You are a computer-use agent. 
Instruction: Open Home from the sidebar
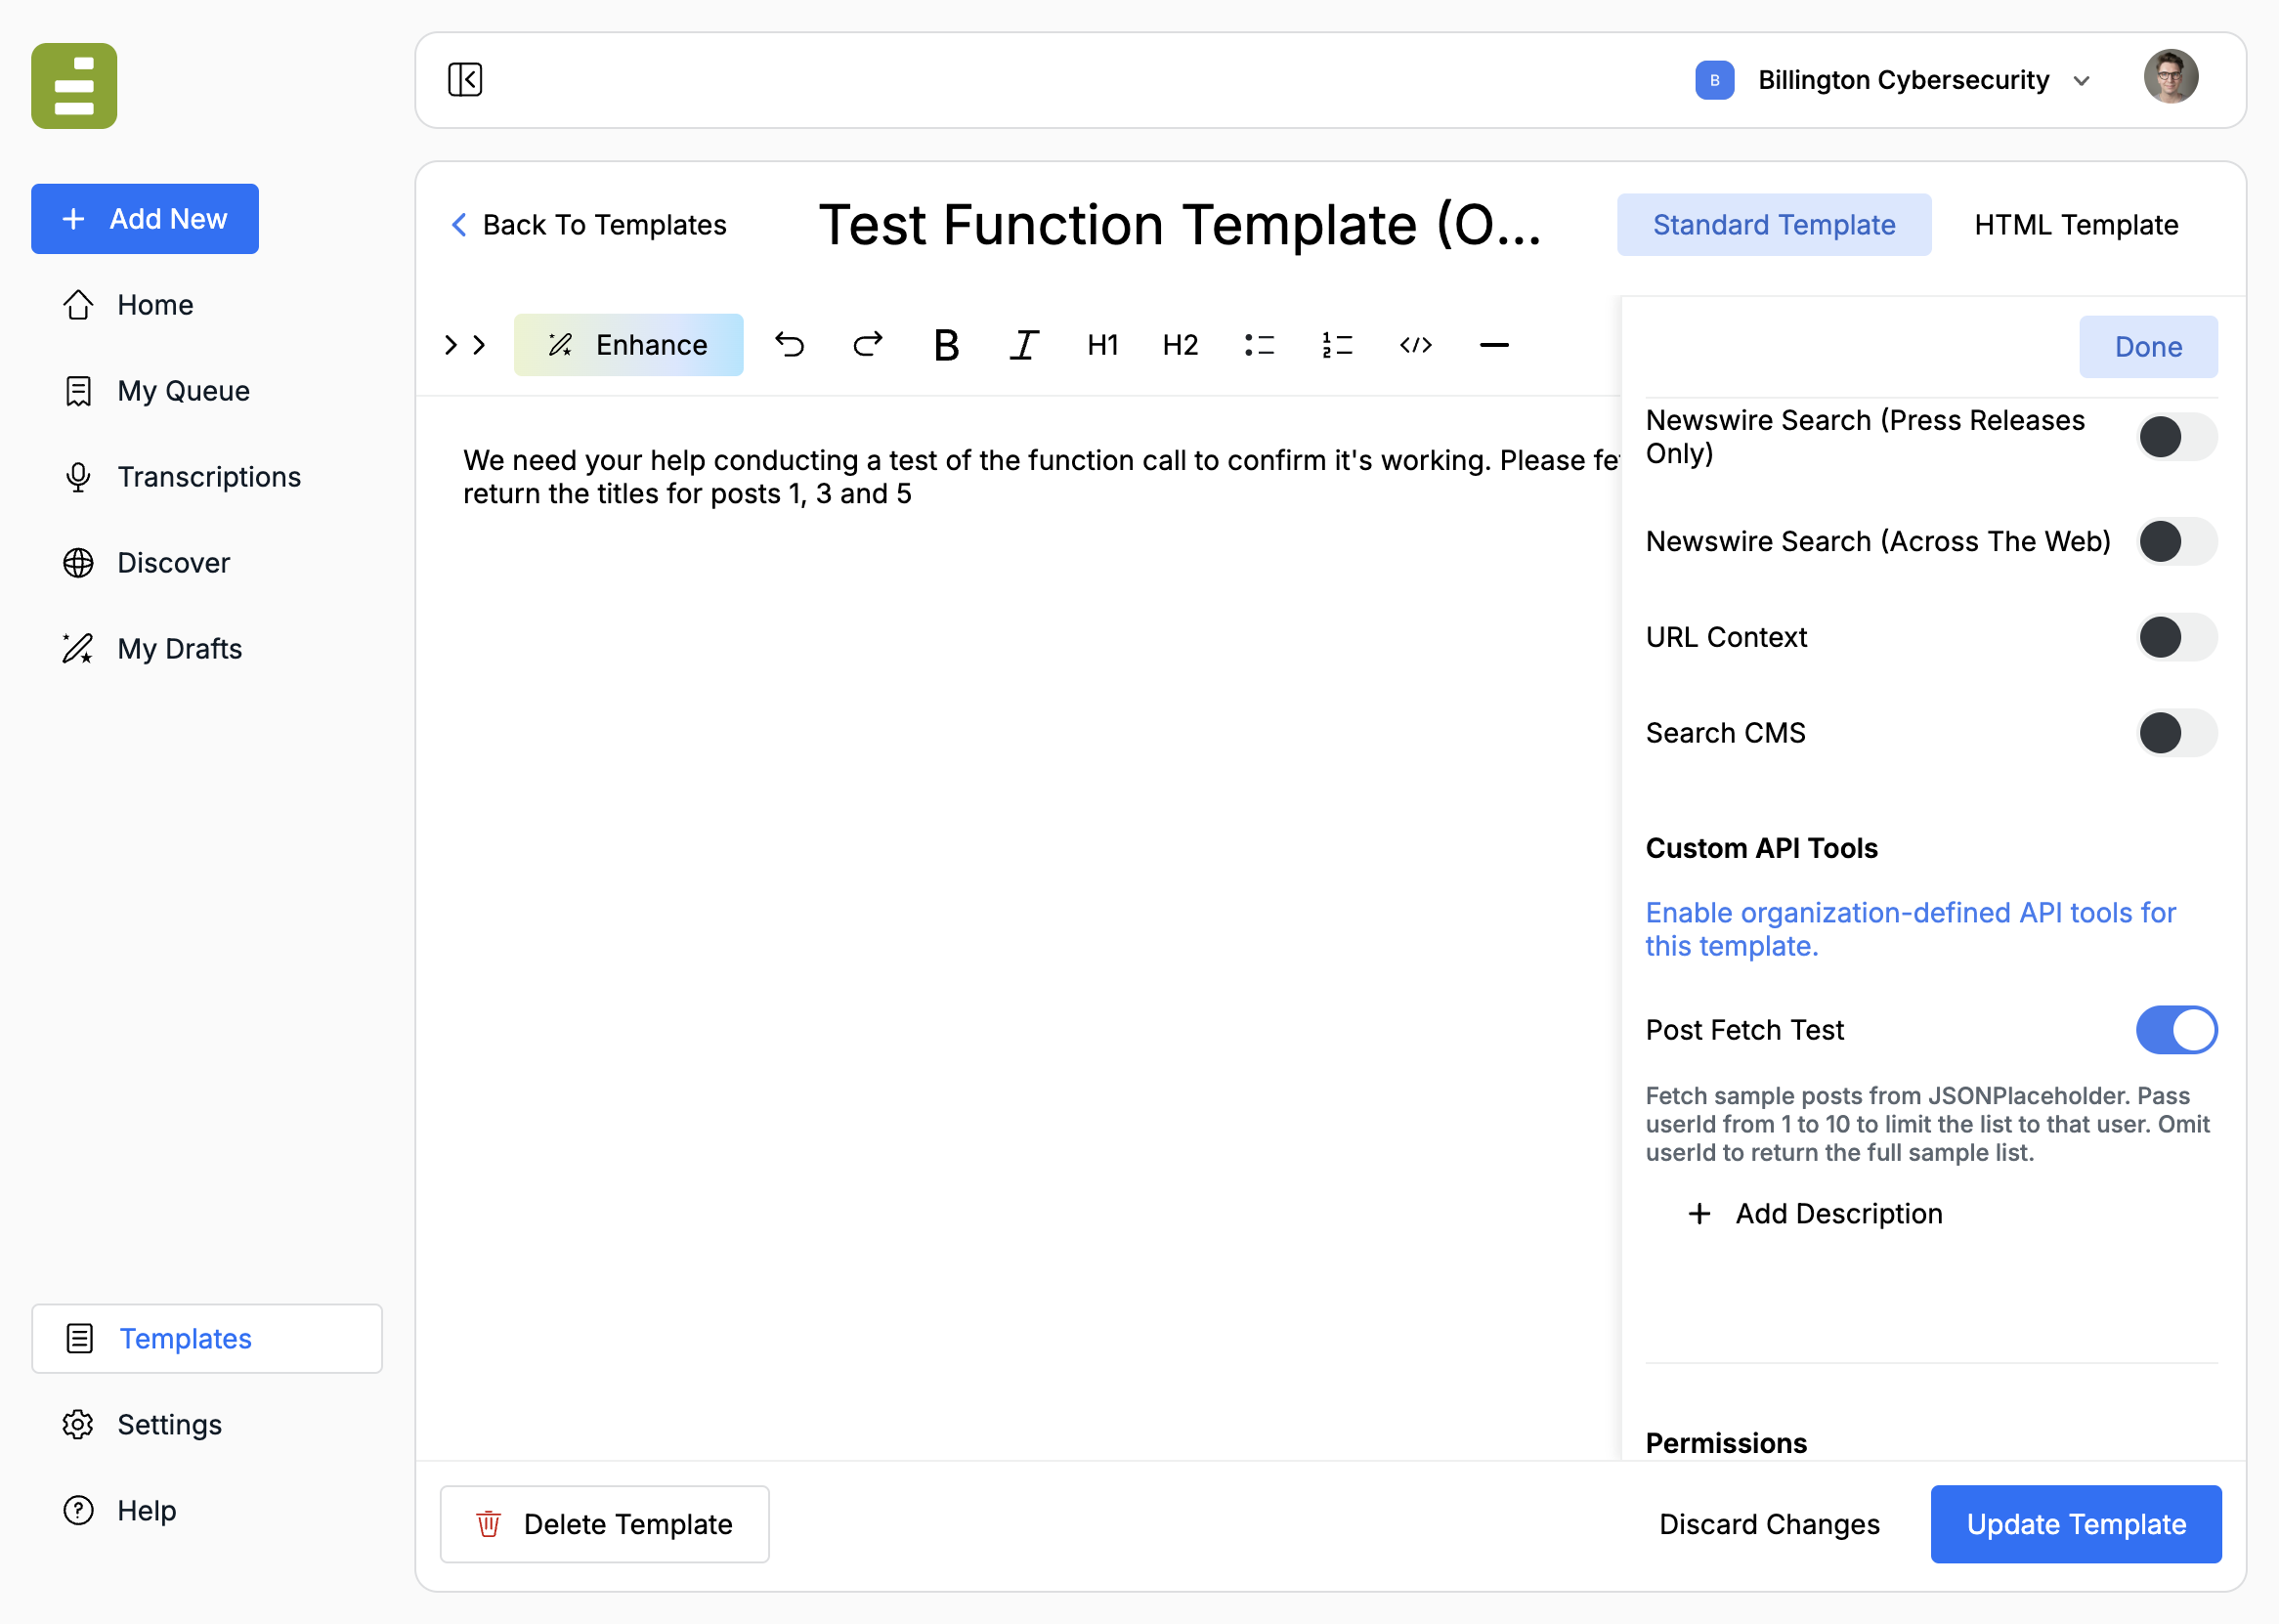[155, 305]
